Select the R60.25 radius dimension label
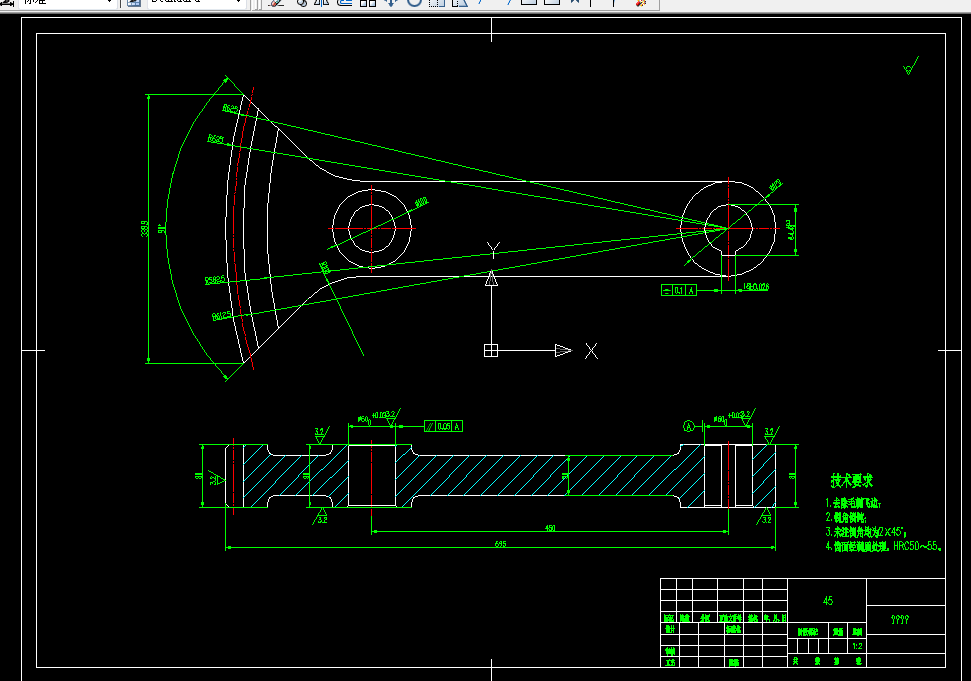Screen dimensions: 971x681 click(x=222, y=316)
